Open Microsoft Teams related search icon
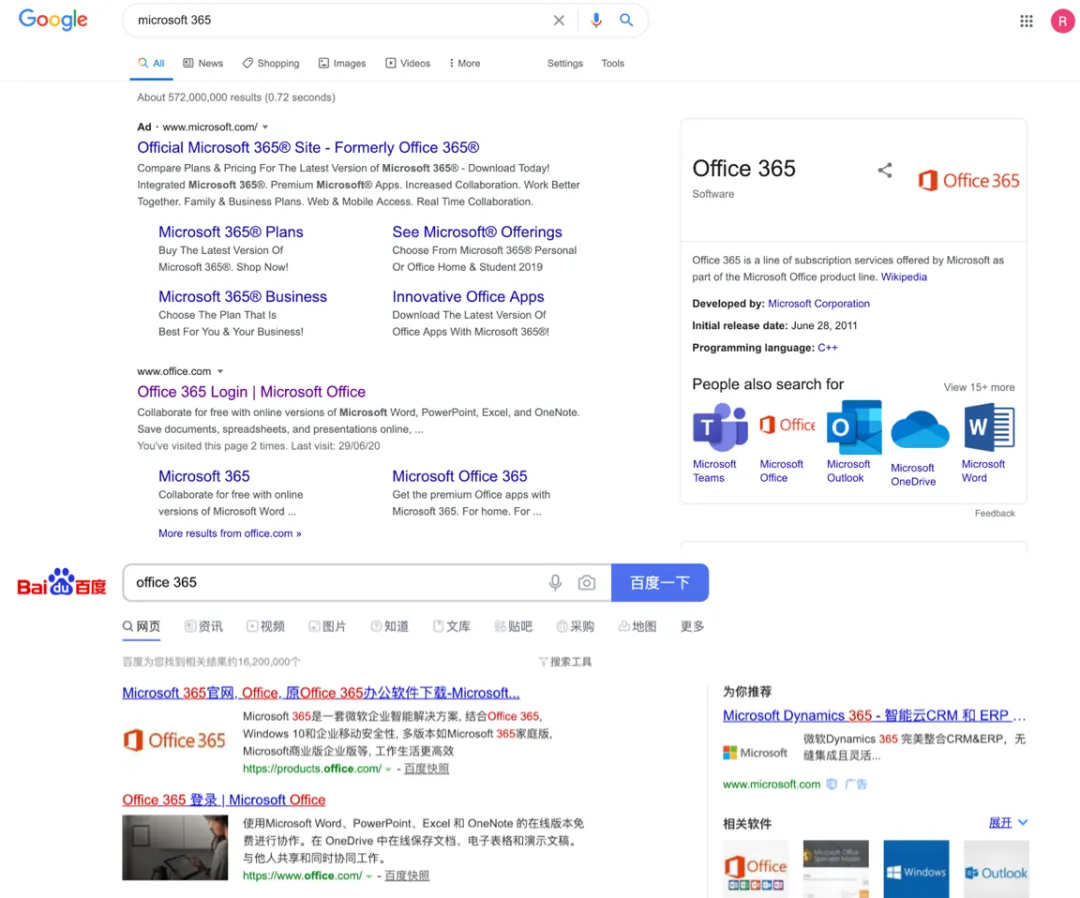 pos(720,427)
